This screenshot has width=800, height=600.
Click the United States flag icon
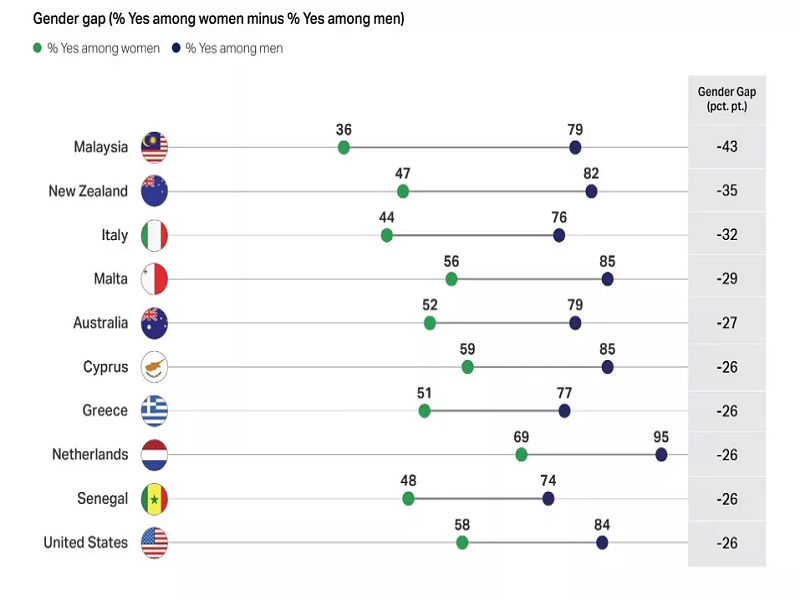pos(154,542)
